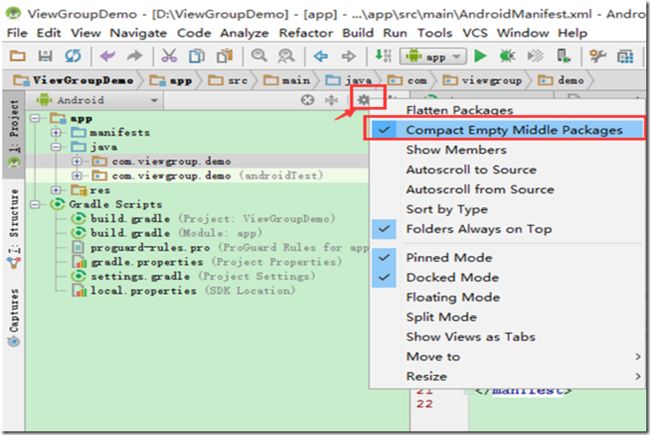Viewport: 650px width, 435px height.
Task: Expand the com.viewgroup.demo package
Action: (x=77, y=161)
